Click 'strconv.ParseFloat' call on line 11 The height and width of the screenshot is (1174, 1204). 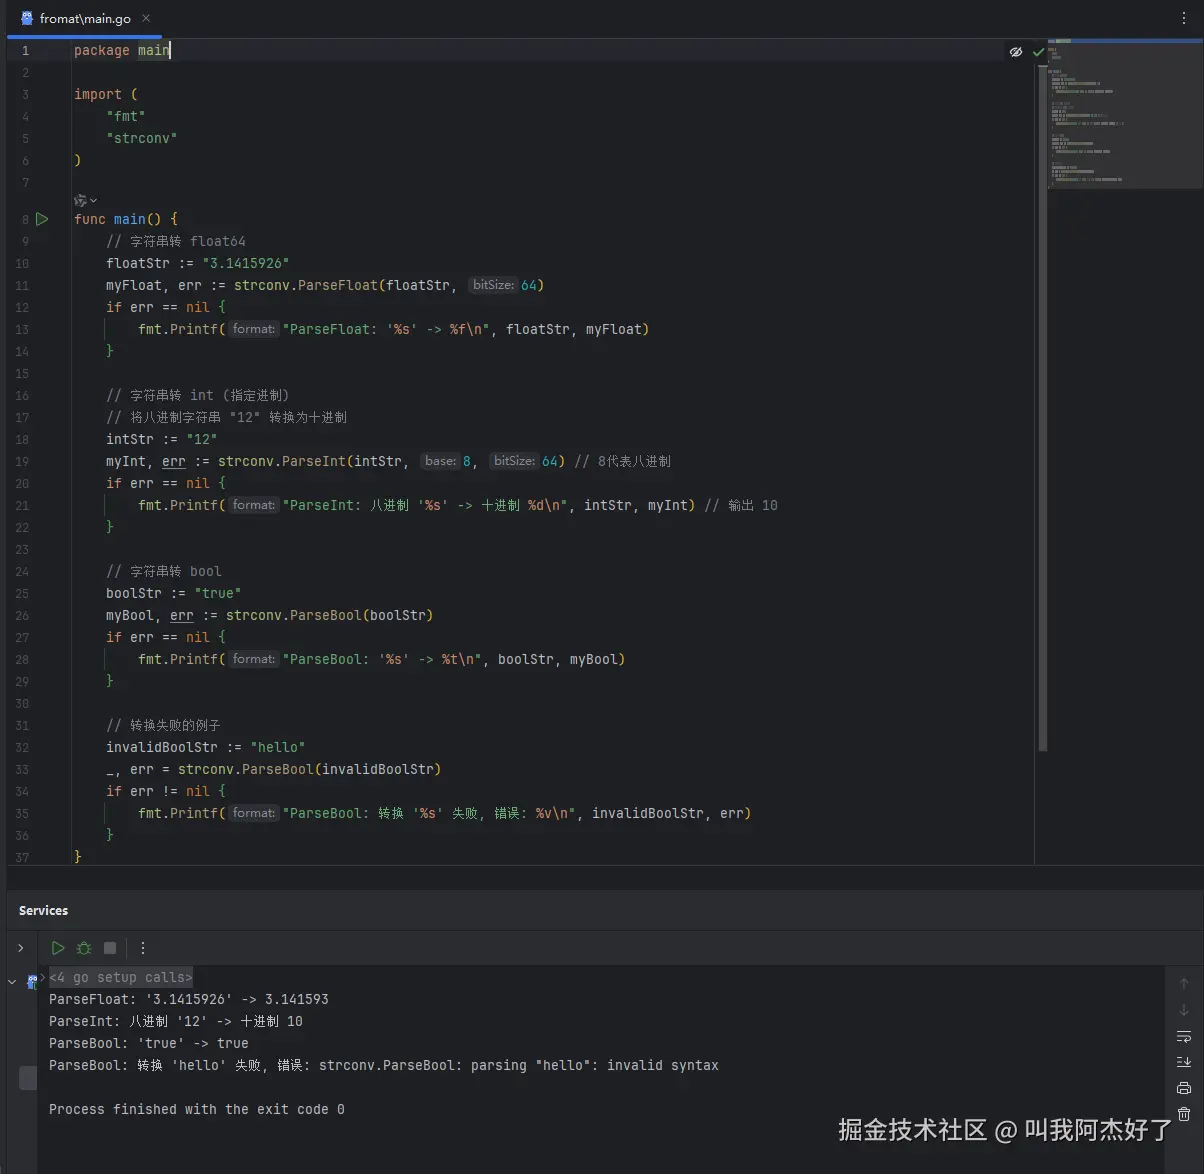tap(306, 285)
